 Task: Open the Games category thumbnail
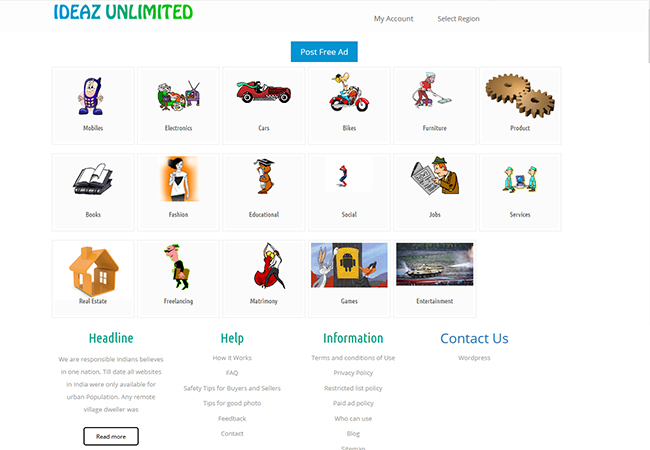349,265
